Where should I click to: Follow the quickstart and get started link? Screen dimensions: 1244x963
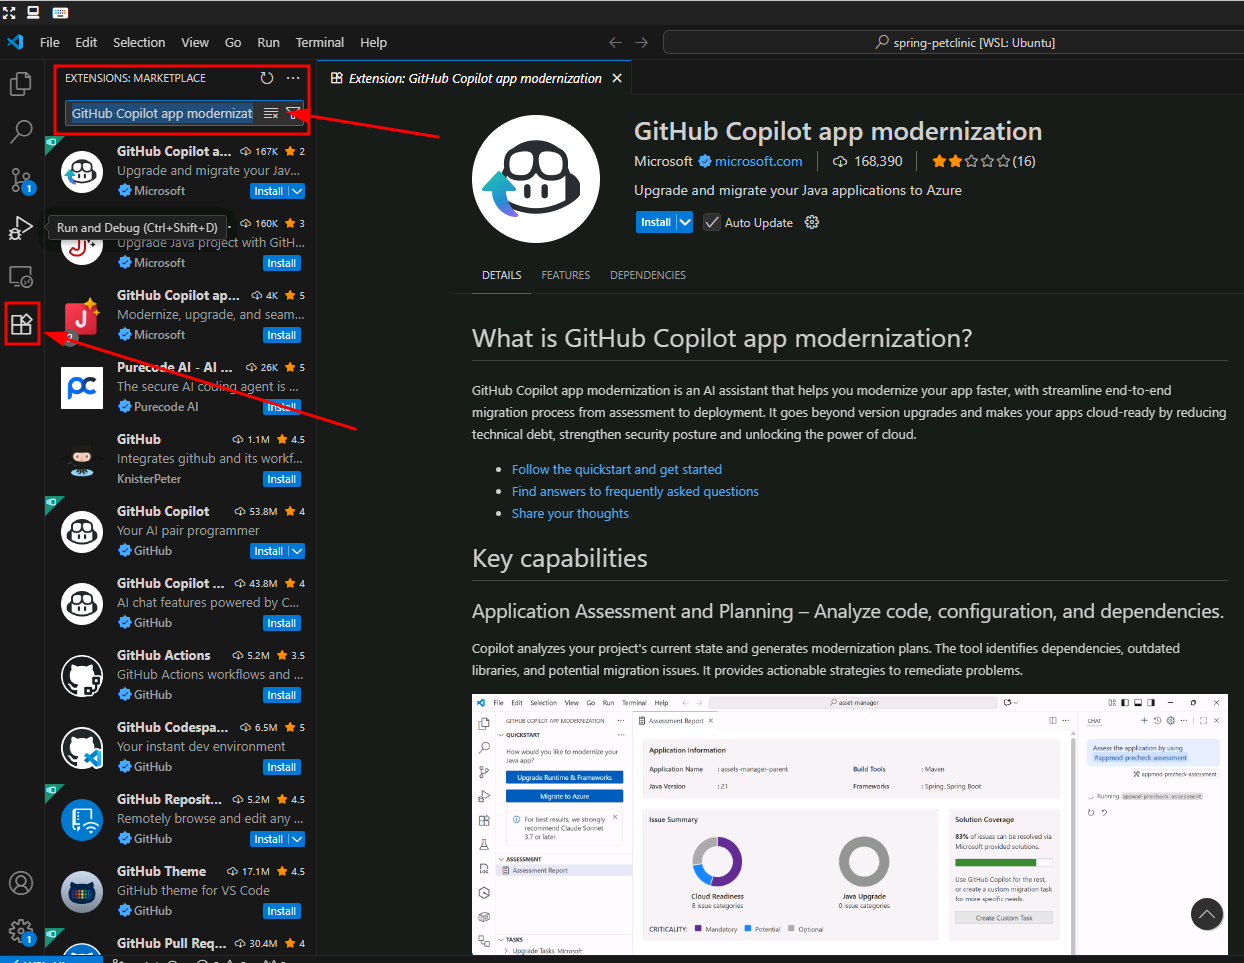point(616,469)
